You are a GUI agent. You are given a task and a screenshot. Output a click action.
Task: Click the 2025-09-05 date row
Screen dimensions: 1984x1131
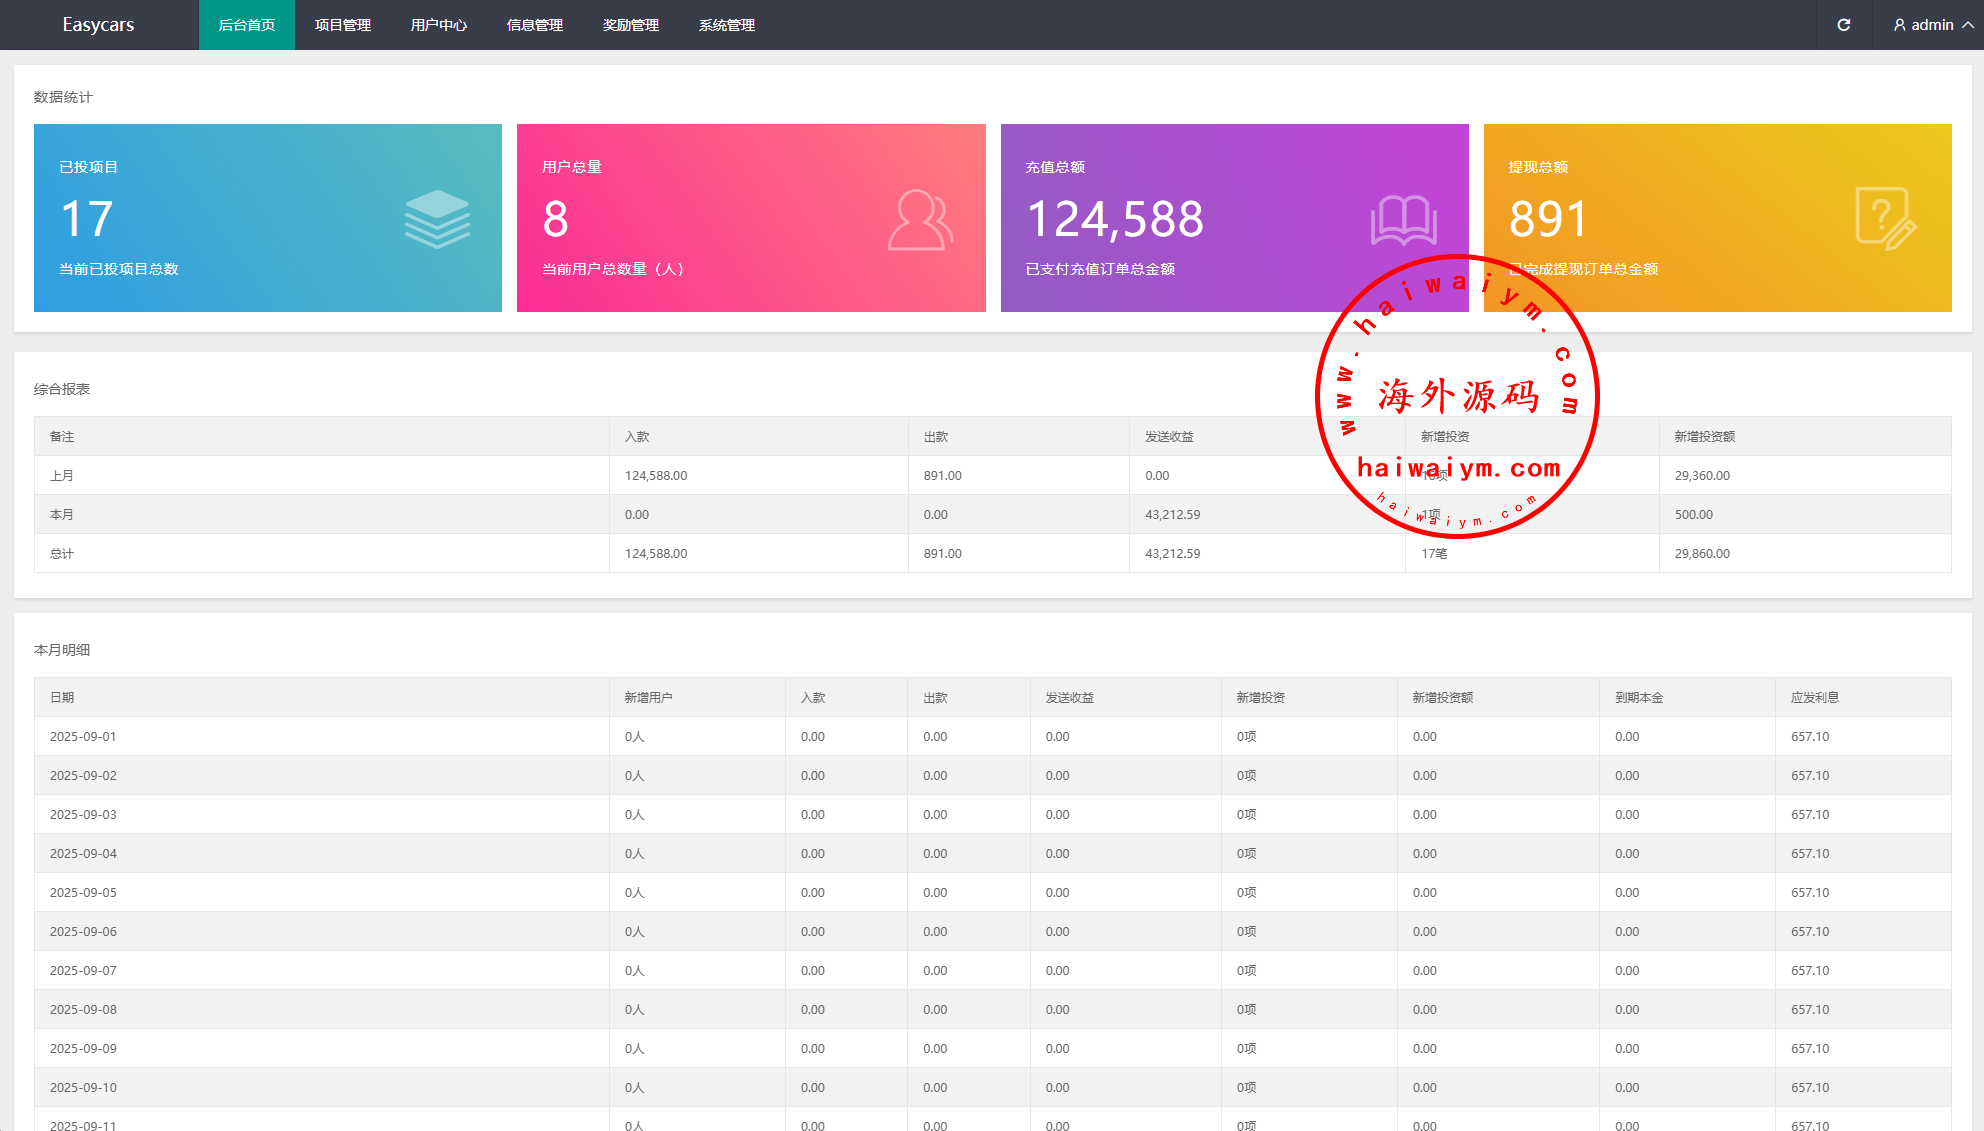click(84, 893)
